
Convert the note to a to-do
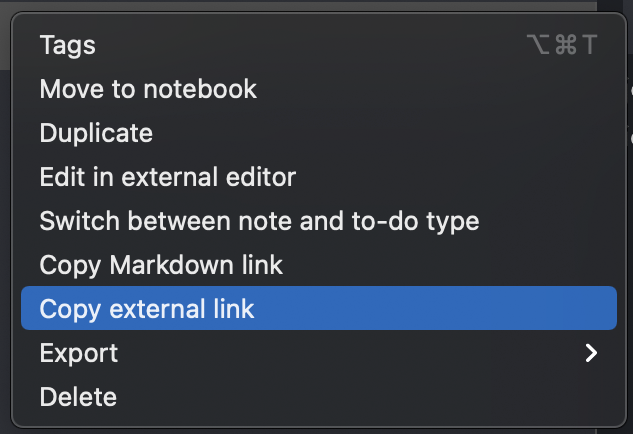pyautogui.click(x=319, y=220)
